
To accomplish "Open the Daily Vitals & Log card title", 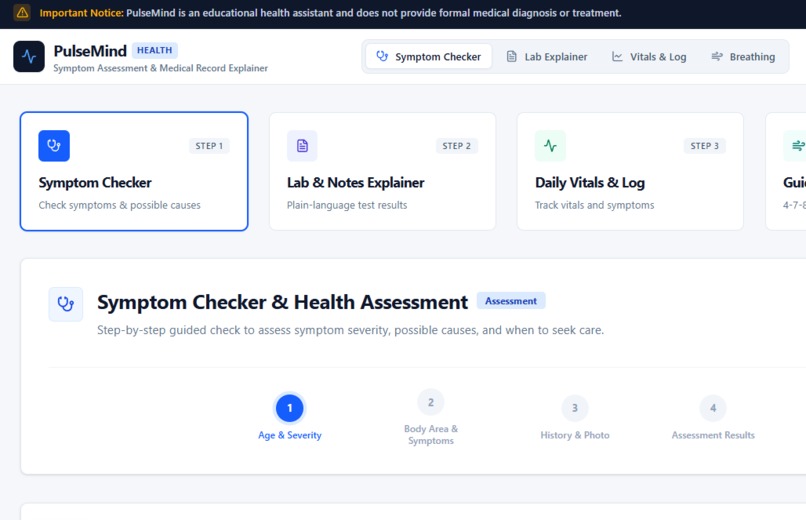I will 590,182.
